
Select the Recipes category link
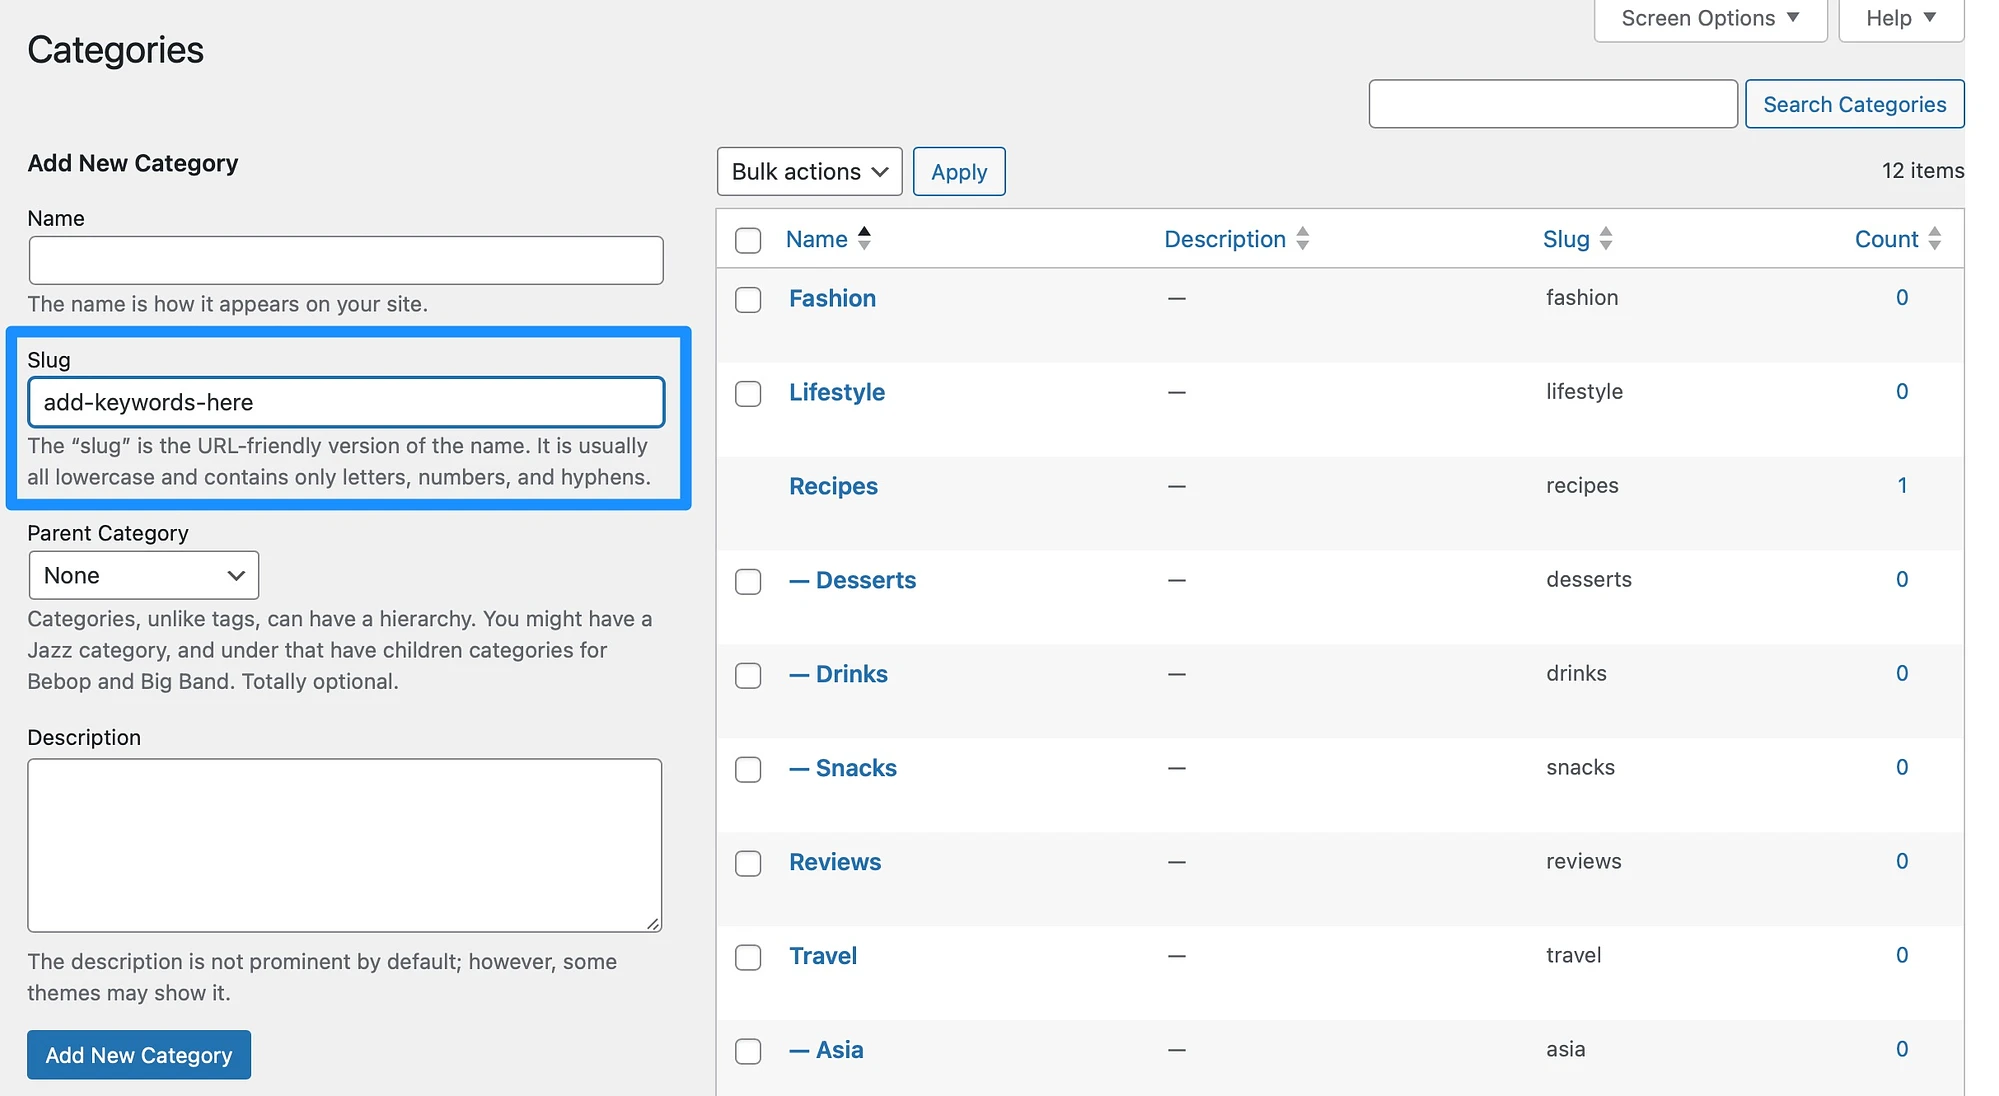(833, 483)
